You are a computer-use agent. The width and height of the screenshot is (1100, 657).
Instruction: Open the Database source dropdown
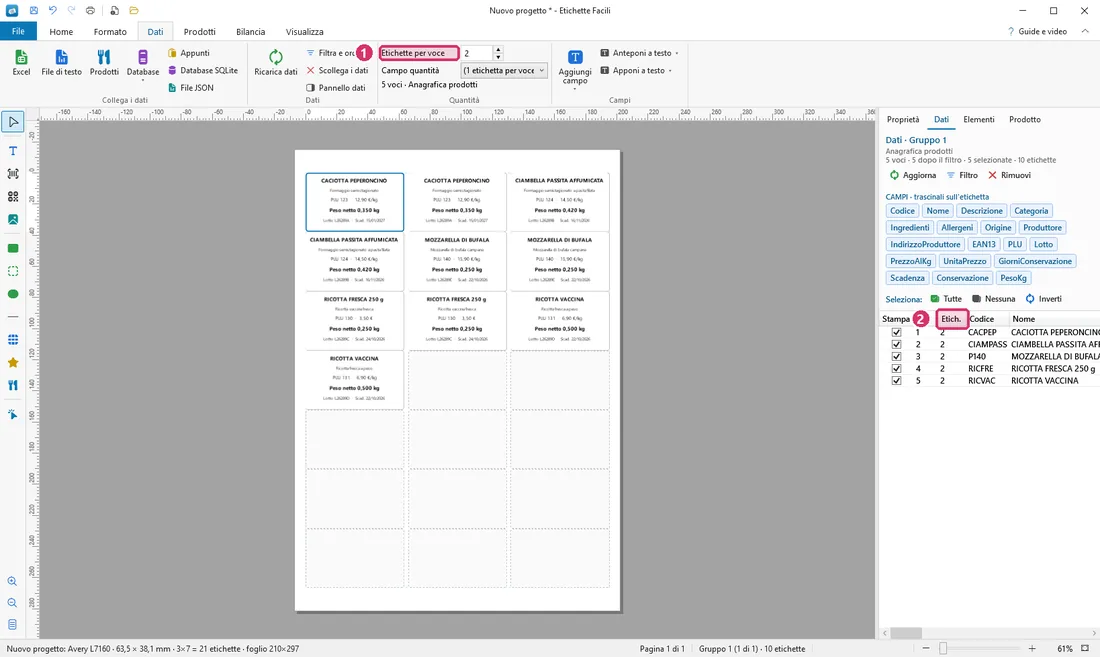tap(142, 66)
